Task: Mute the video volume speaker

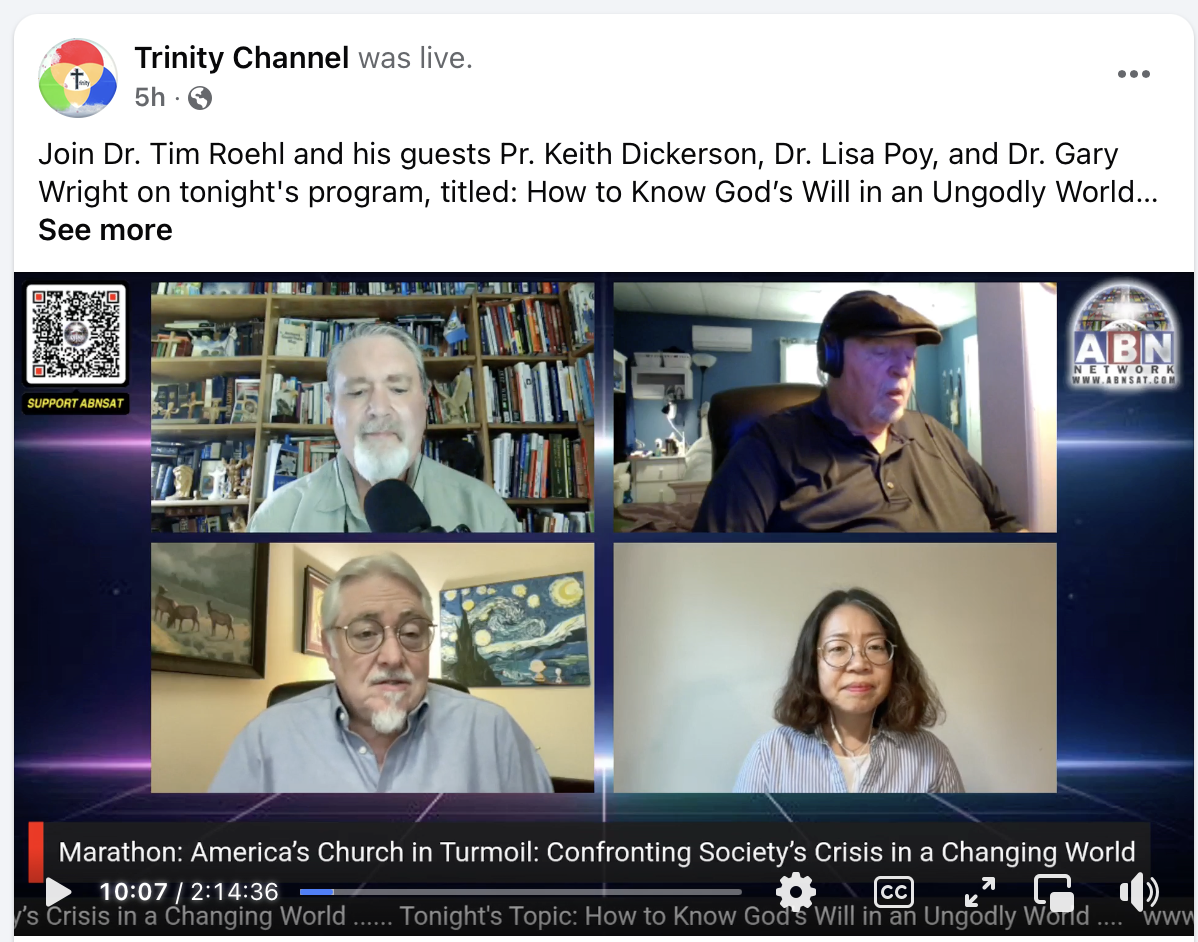Action: tap(1138, 892)
